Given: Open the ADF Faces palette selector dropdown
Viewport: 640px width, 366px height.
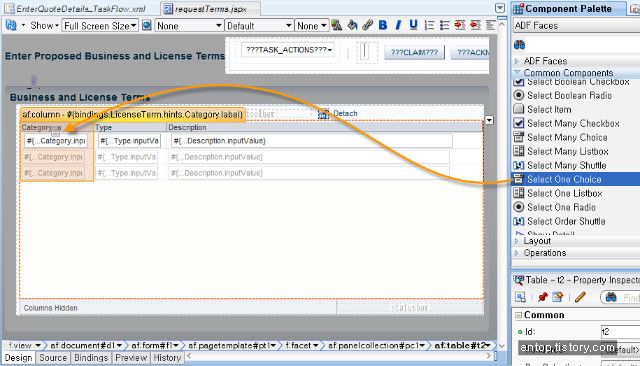Looking at the screenshot, I should tap(576, 26).
